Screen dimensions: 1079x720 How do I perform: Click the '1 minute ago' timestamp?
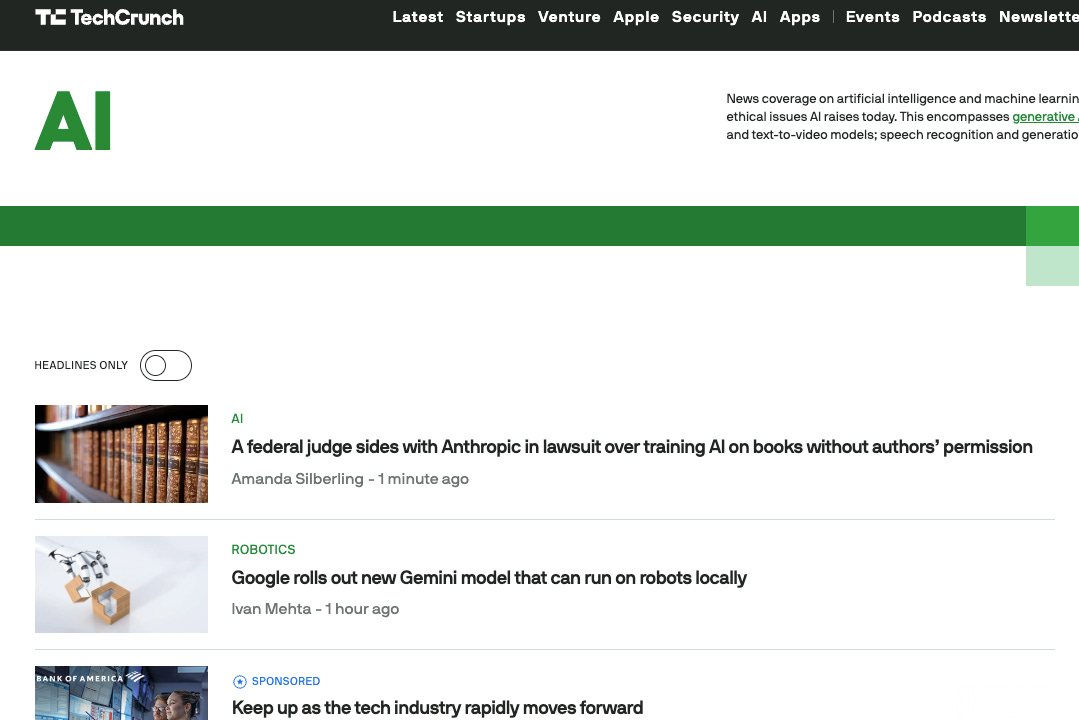coord(423,479)
